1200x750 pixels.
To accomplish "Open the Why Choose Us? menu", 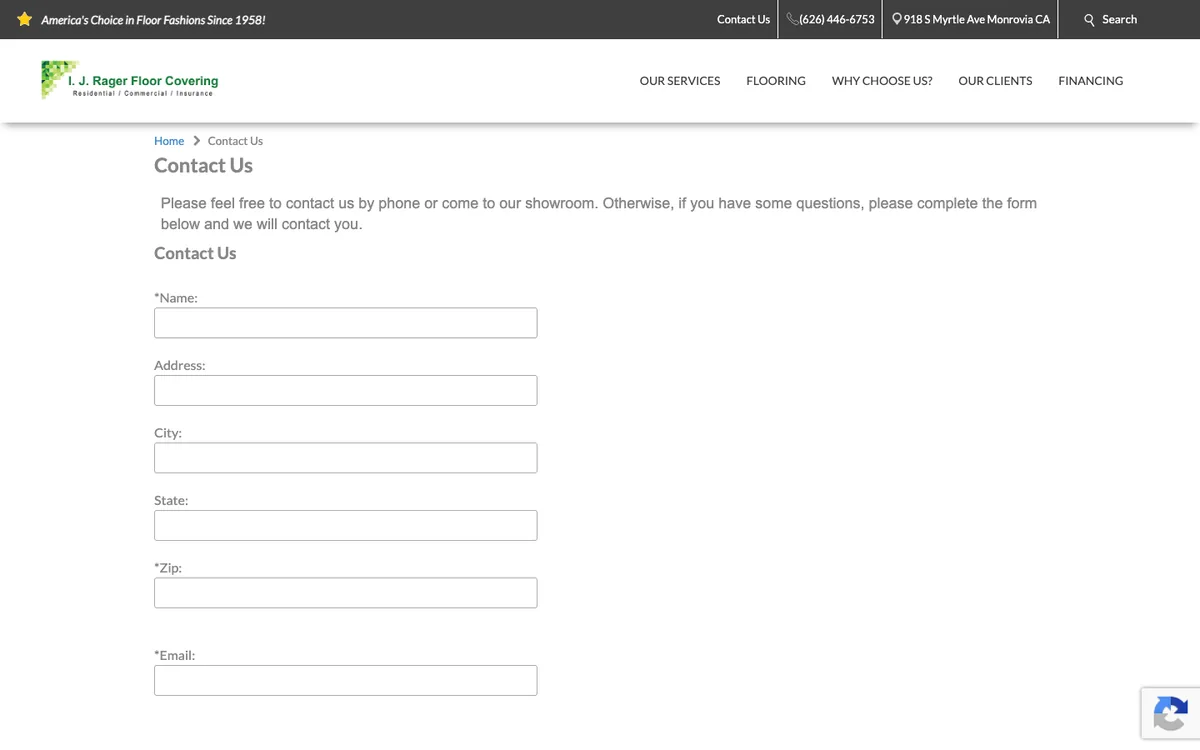I will pos(882,81).
